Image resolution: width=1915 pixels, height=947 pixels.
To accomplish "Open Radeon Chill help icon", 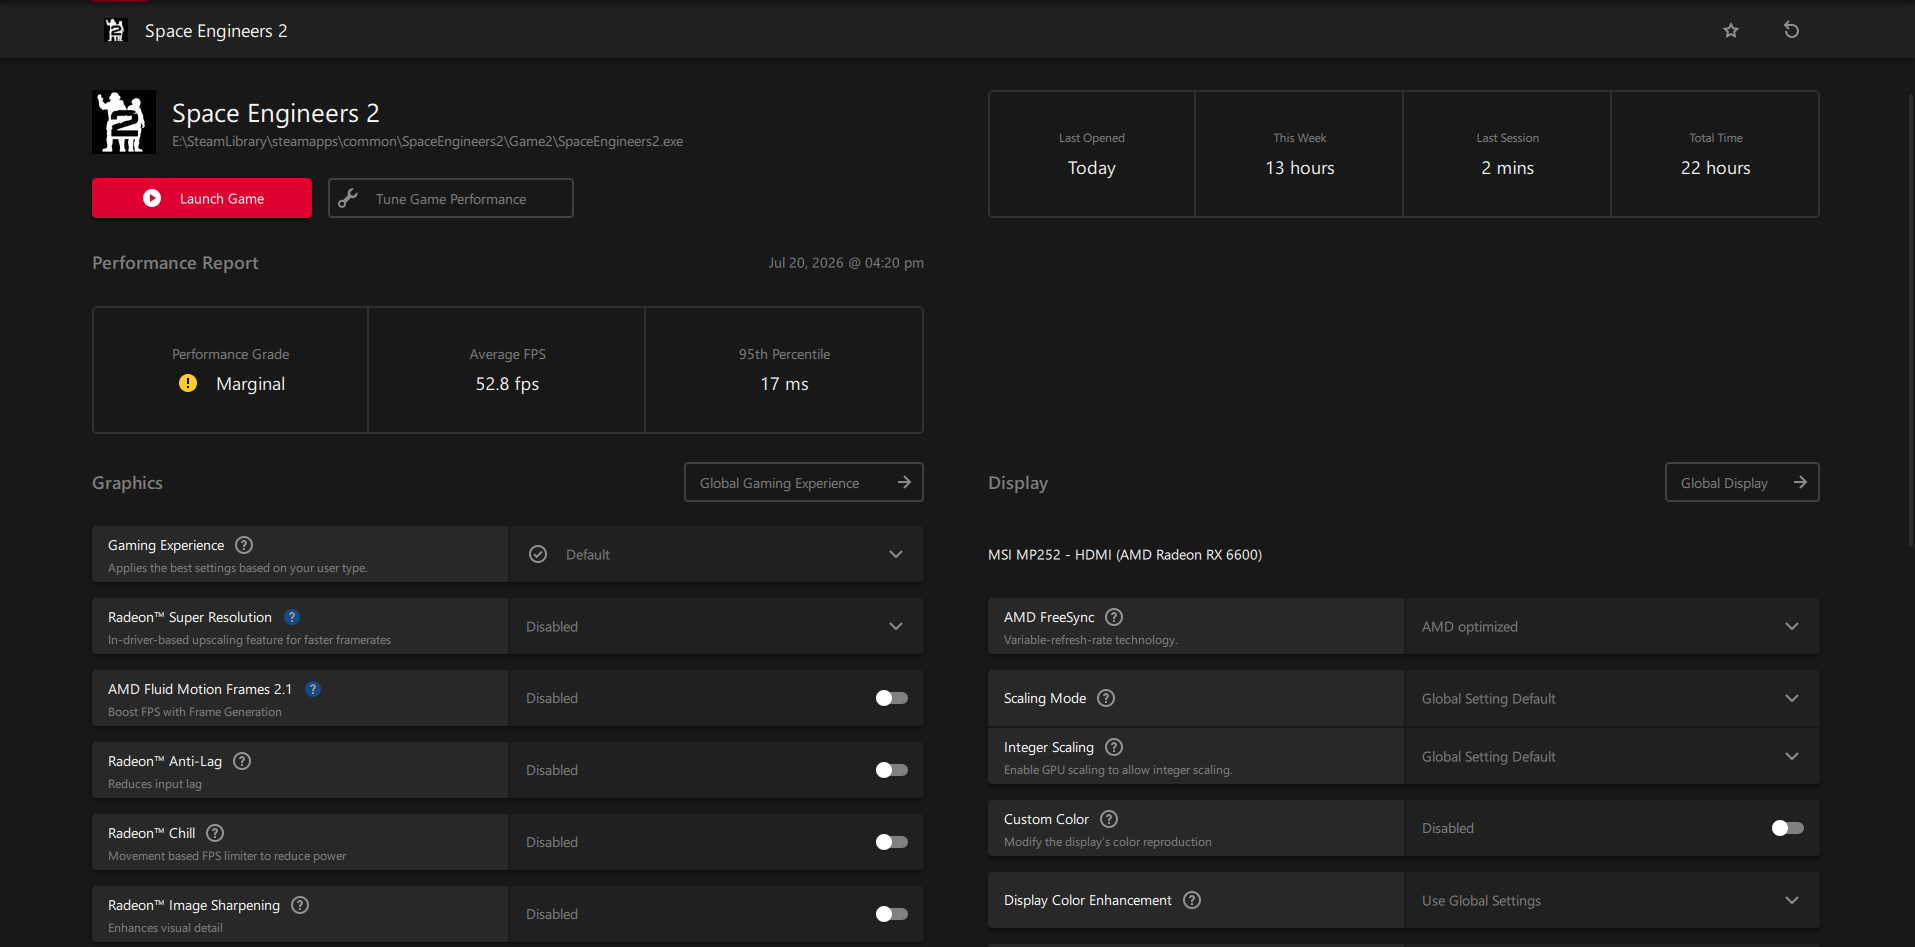I will coord(215,833).
